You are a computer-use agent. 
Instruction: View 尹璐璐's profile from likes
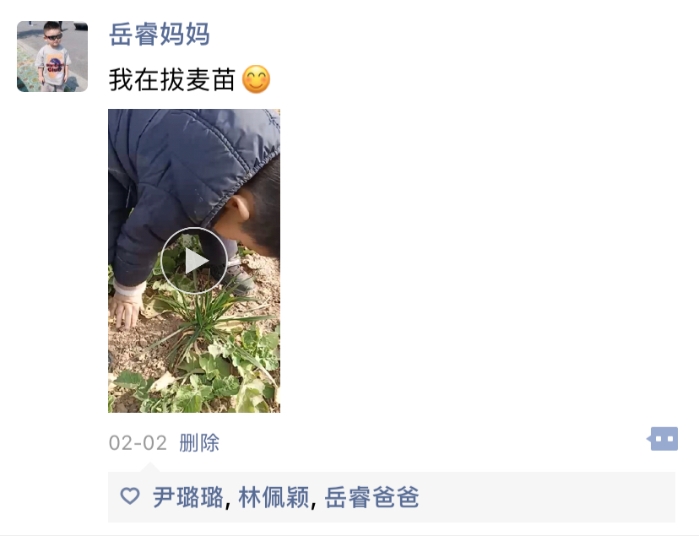(188, 497)
